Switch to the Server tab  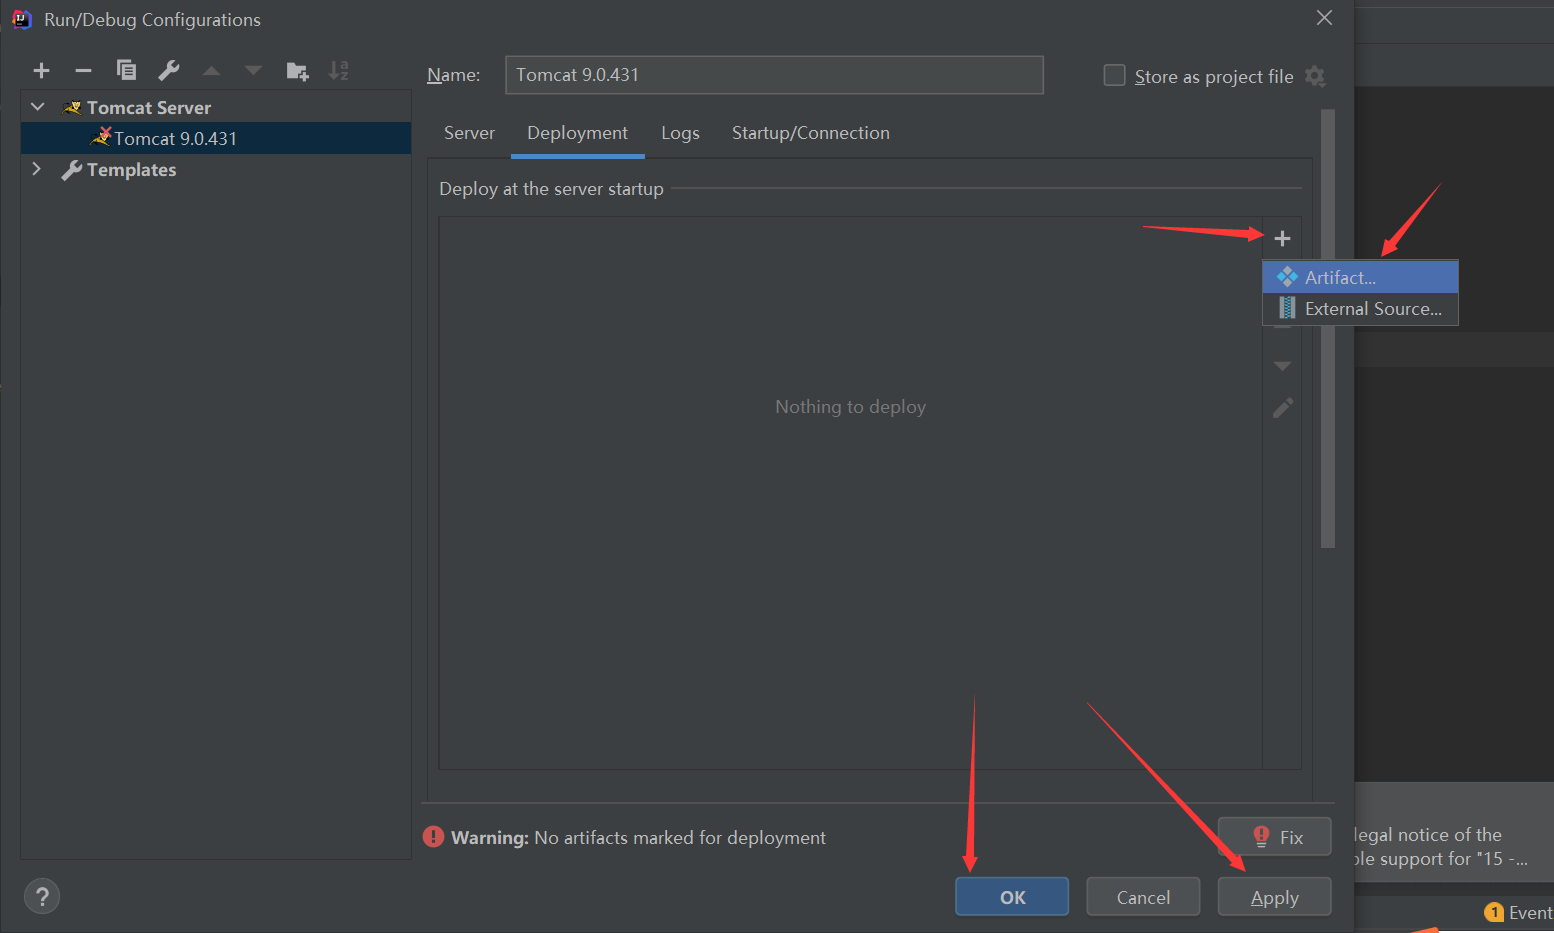point(469,133)
